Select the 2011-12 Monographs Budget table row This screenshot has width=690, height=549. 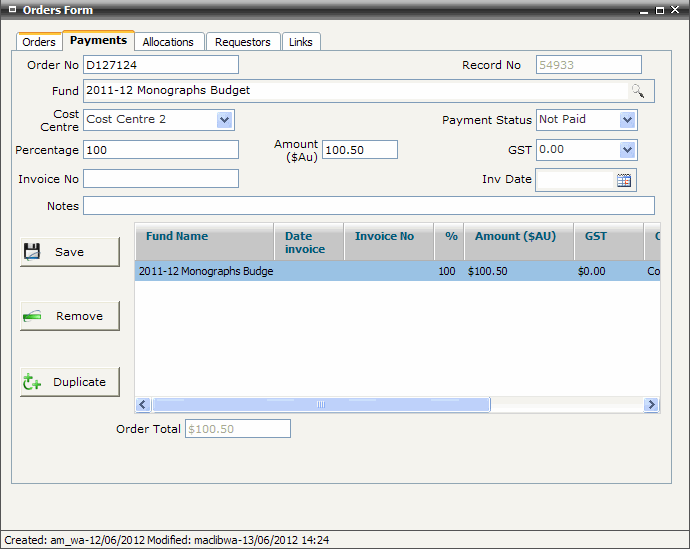point(397,271)
